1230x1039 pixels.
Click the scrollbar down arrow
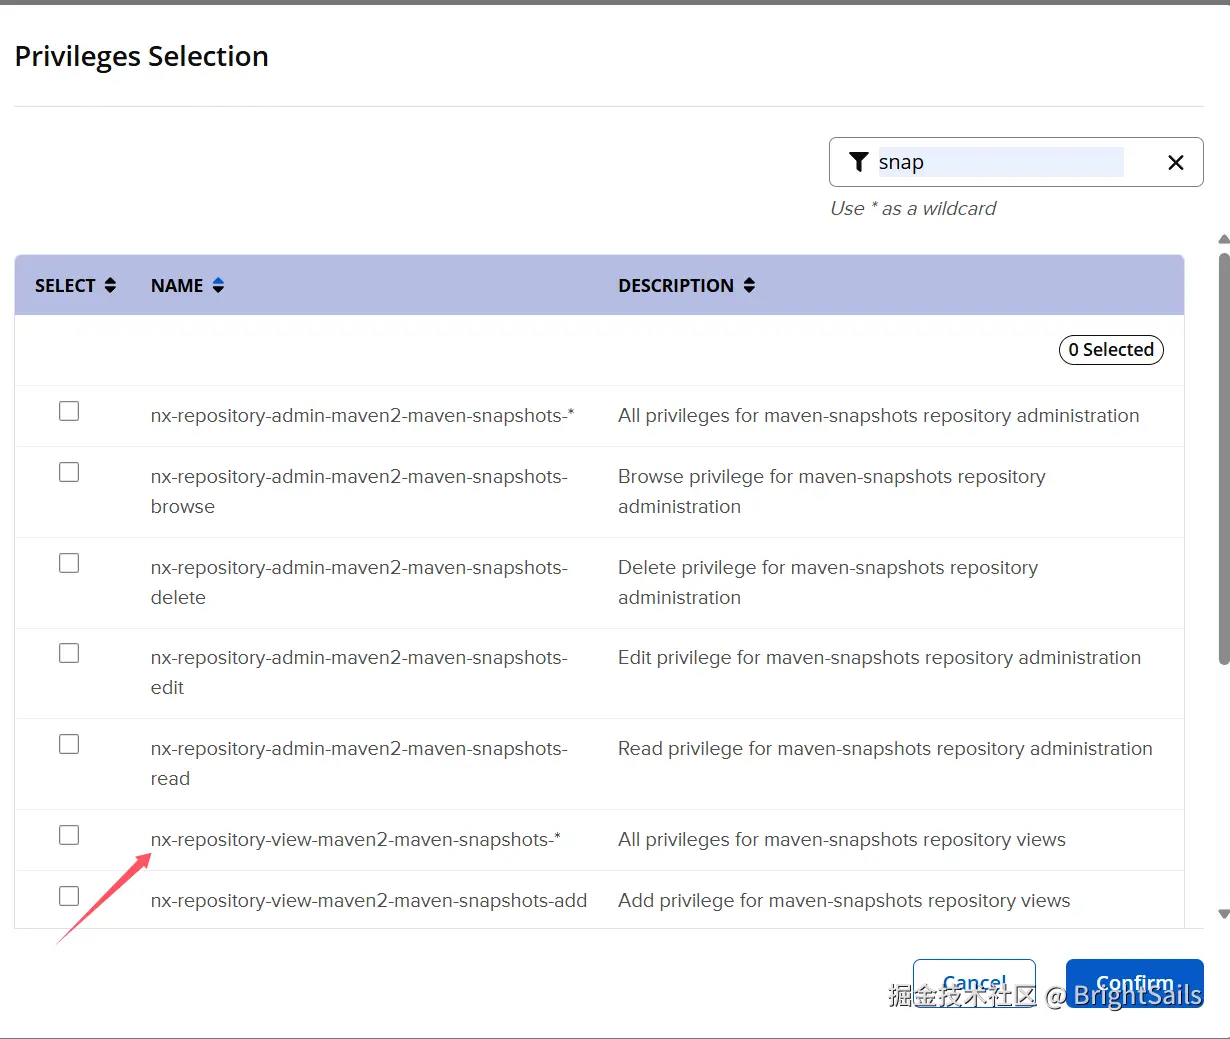coord(1224,914)
